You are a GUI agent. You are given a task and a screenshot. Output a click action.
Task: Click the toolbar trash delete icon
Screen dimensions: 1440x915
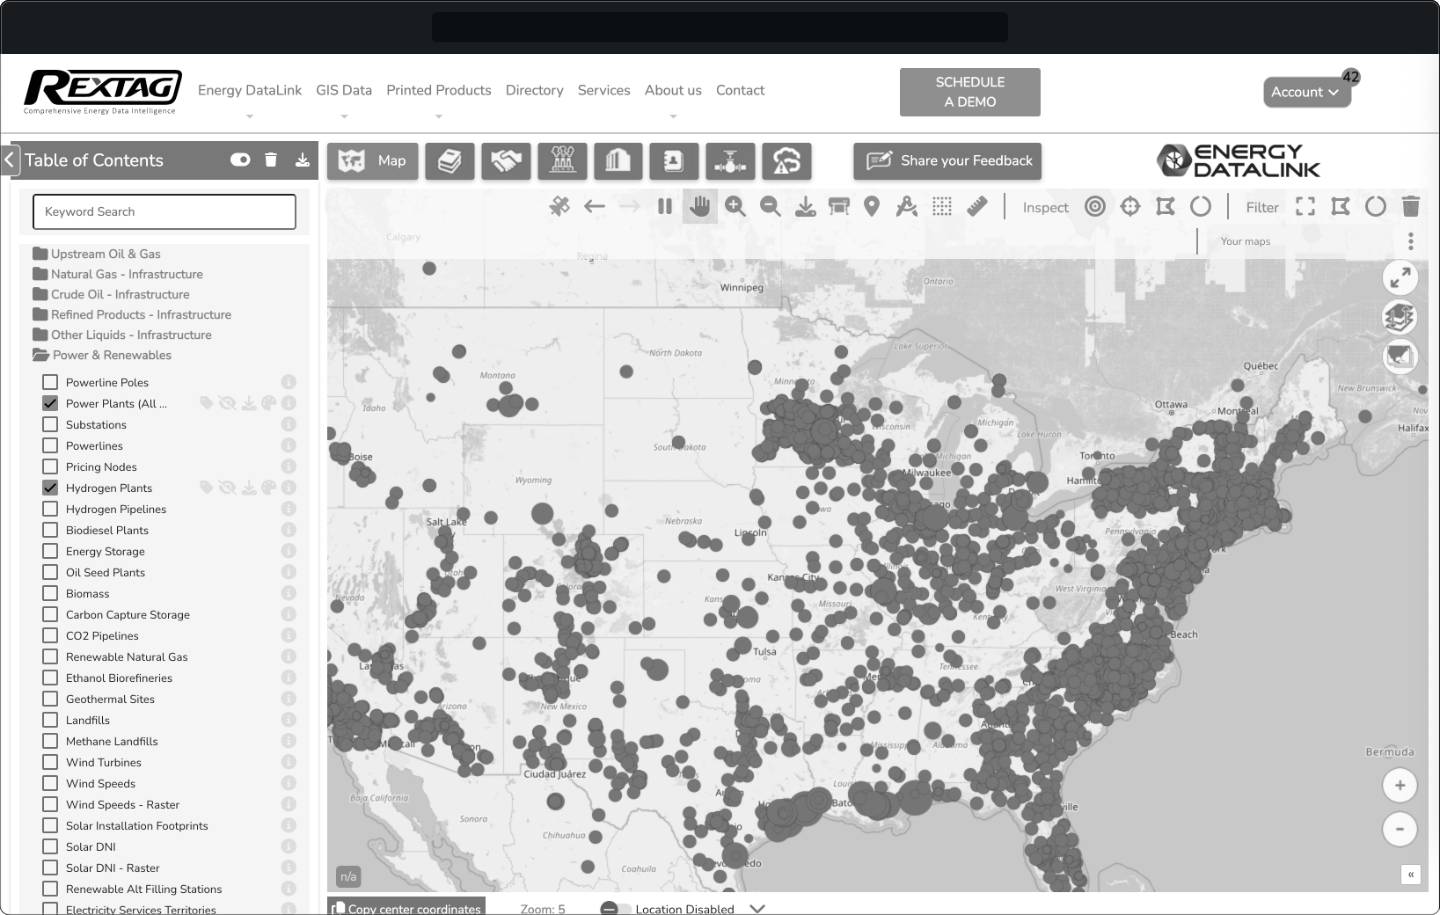click(x=1411, y=207)
